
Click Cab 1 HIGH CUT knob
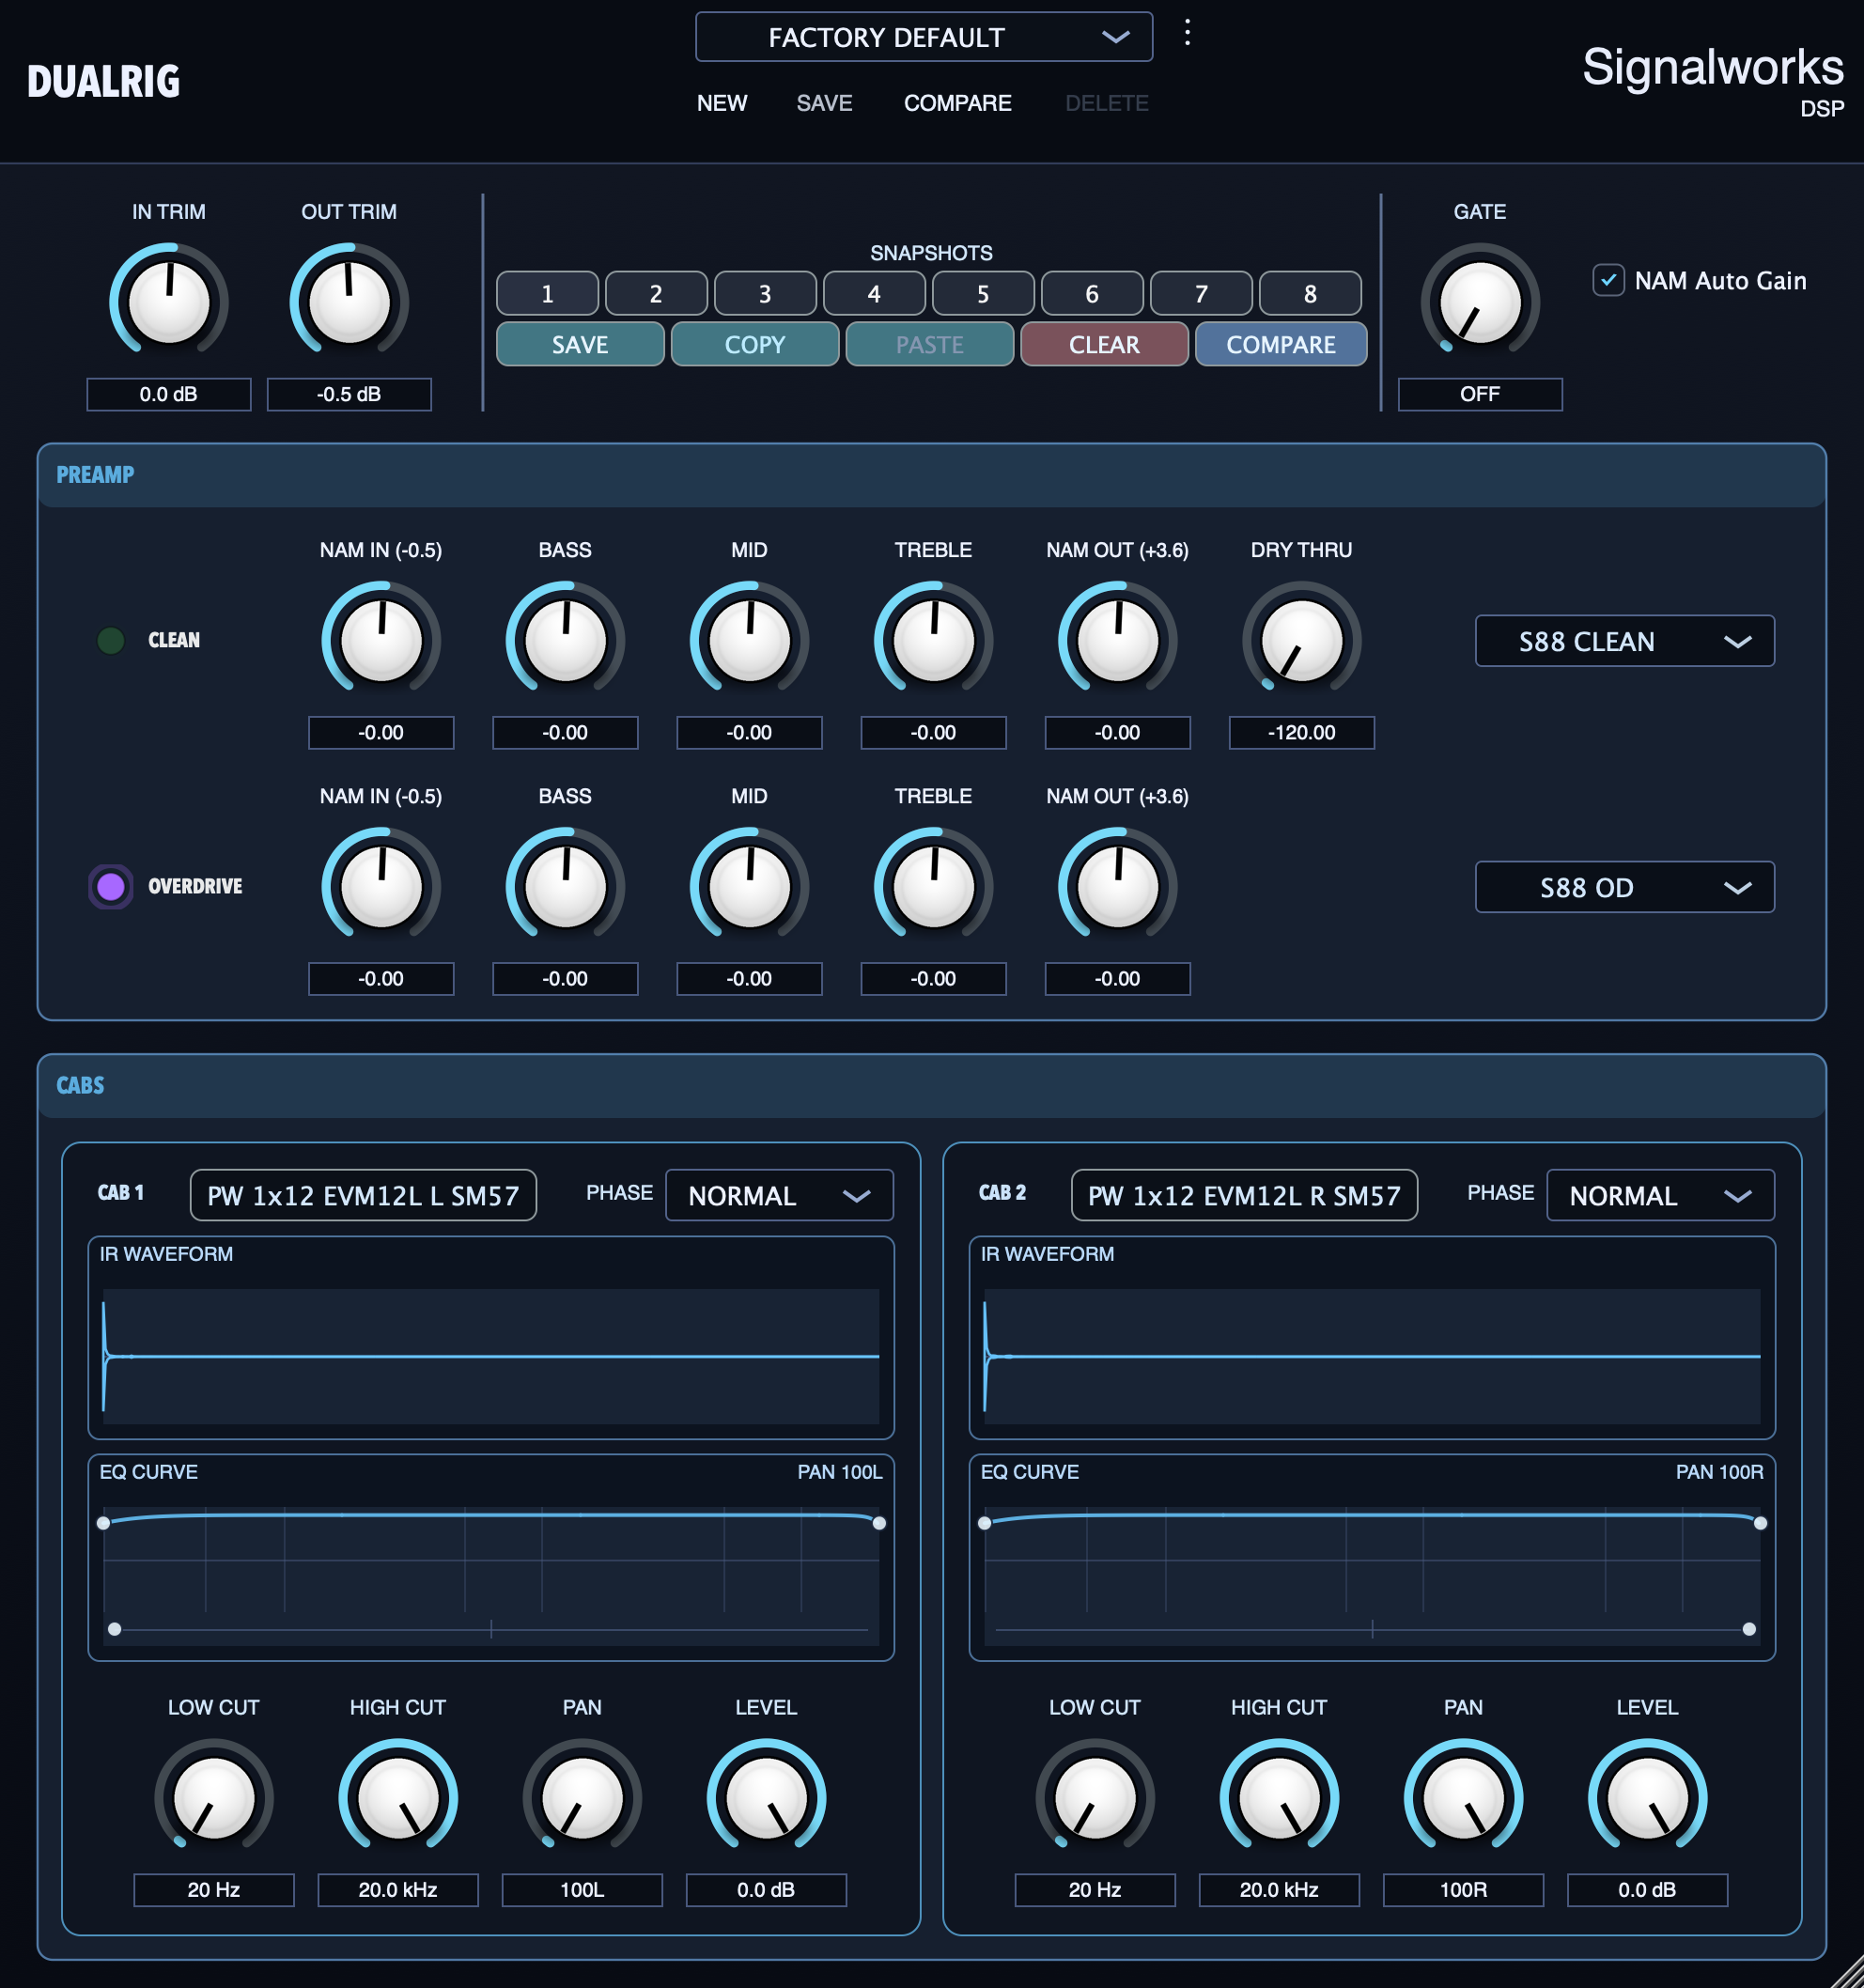398,1798
